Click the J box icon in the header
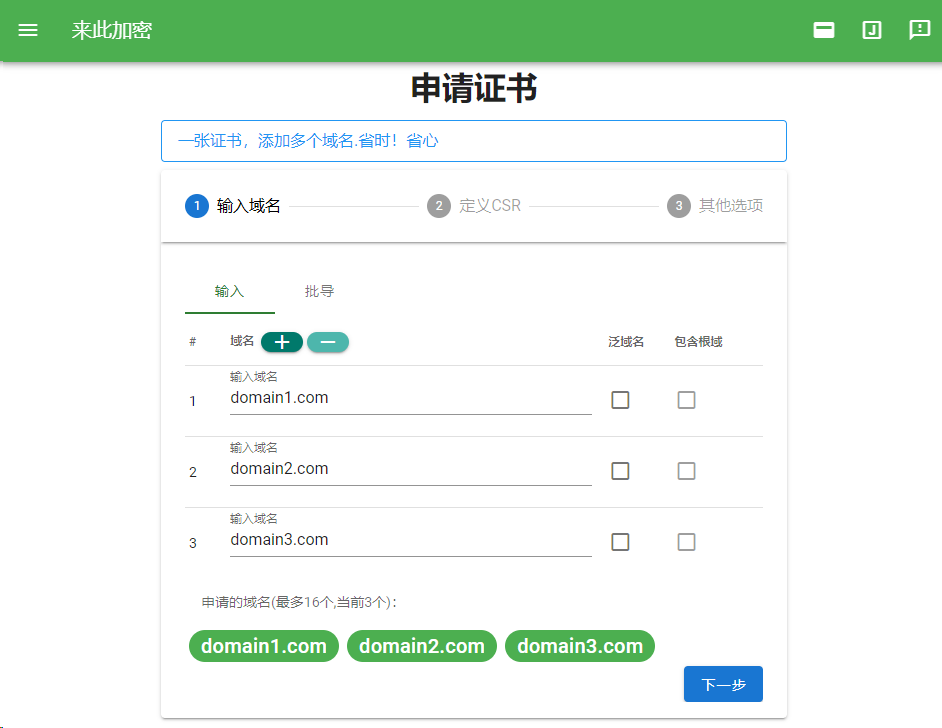 pyautogui.click(x=872, y=30)
